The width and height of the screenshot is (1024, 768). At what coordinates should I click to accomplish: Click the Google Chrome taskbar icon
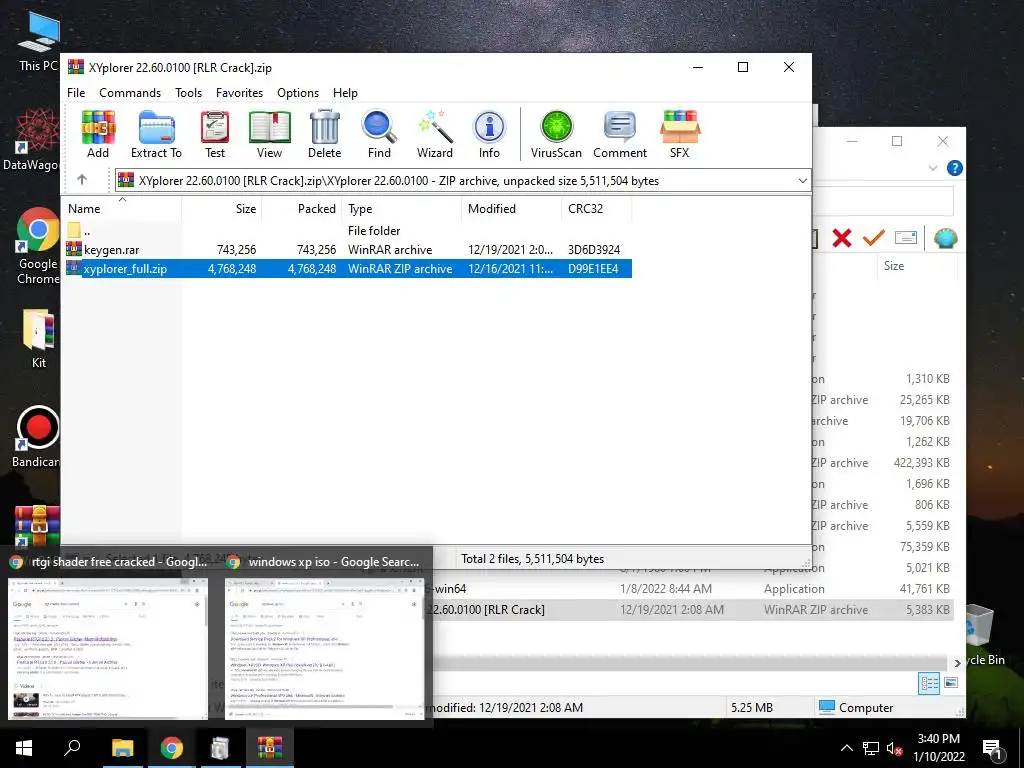172,748
